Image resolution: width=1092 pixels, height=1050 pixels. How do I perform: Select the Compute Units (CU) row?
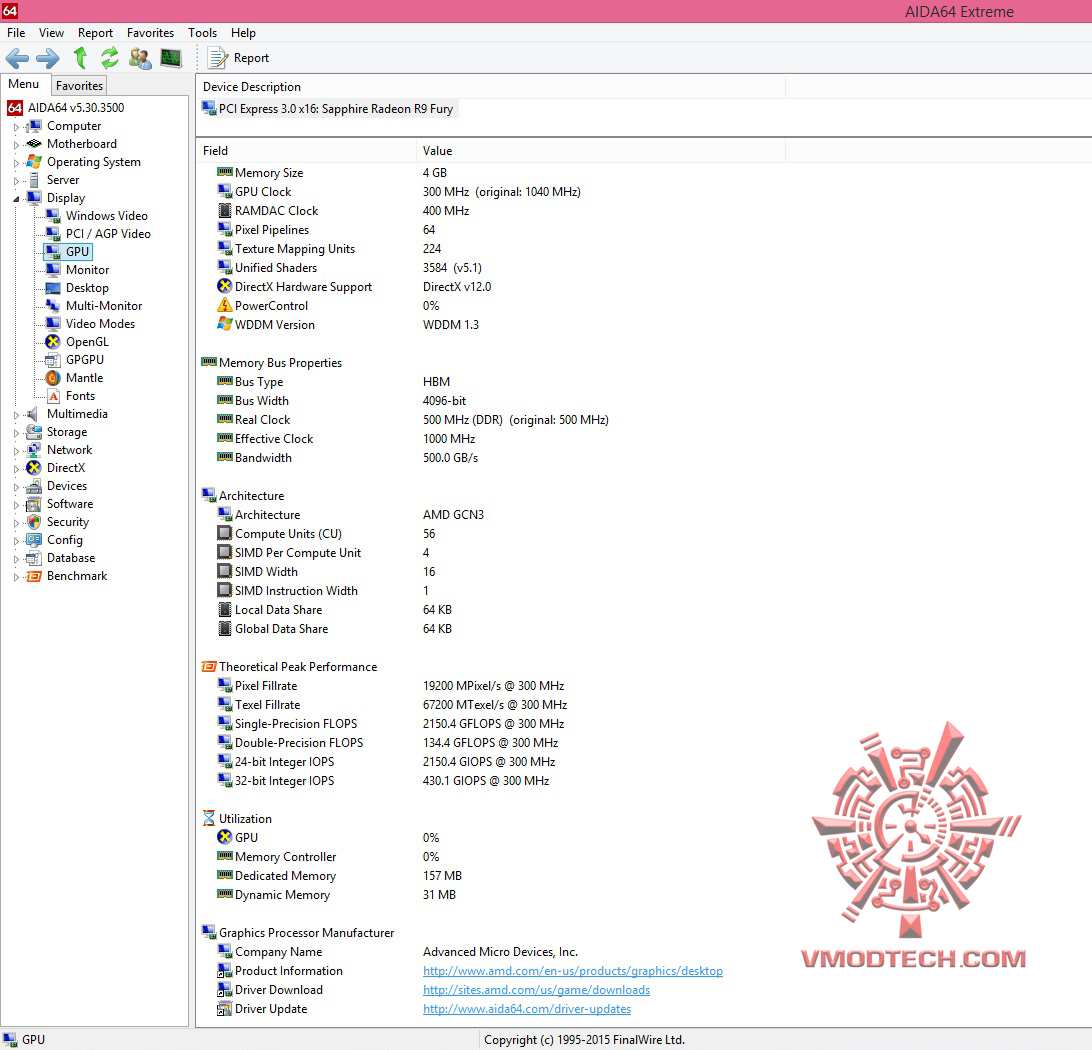tap(326, 533)
